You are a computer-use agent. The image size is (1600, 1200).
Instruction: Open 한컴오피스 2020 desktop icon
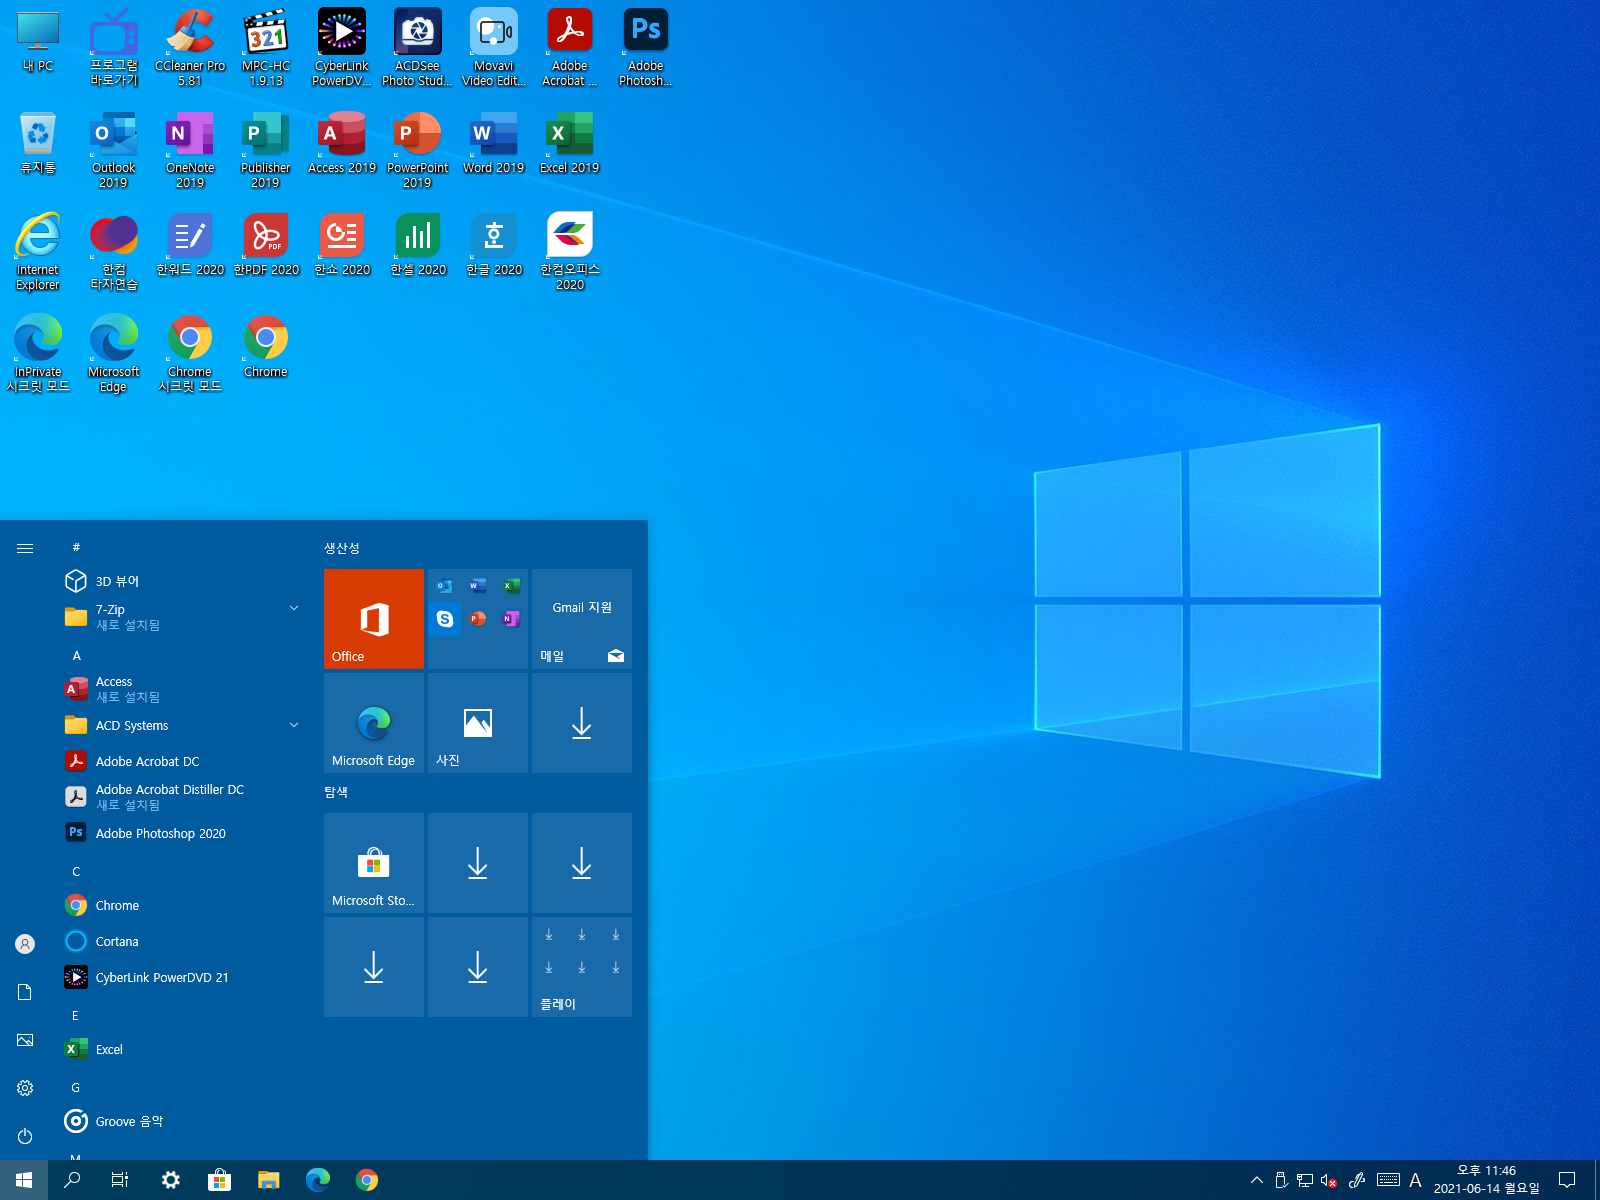pos(570,251)
